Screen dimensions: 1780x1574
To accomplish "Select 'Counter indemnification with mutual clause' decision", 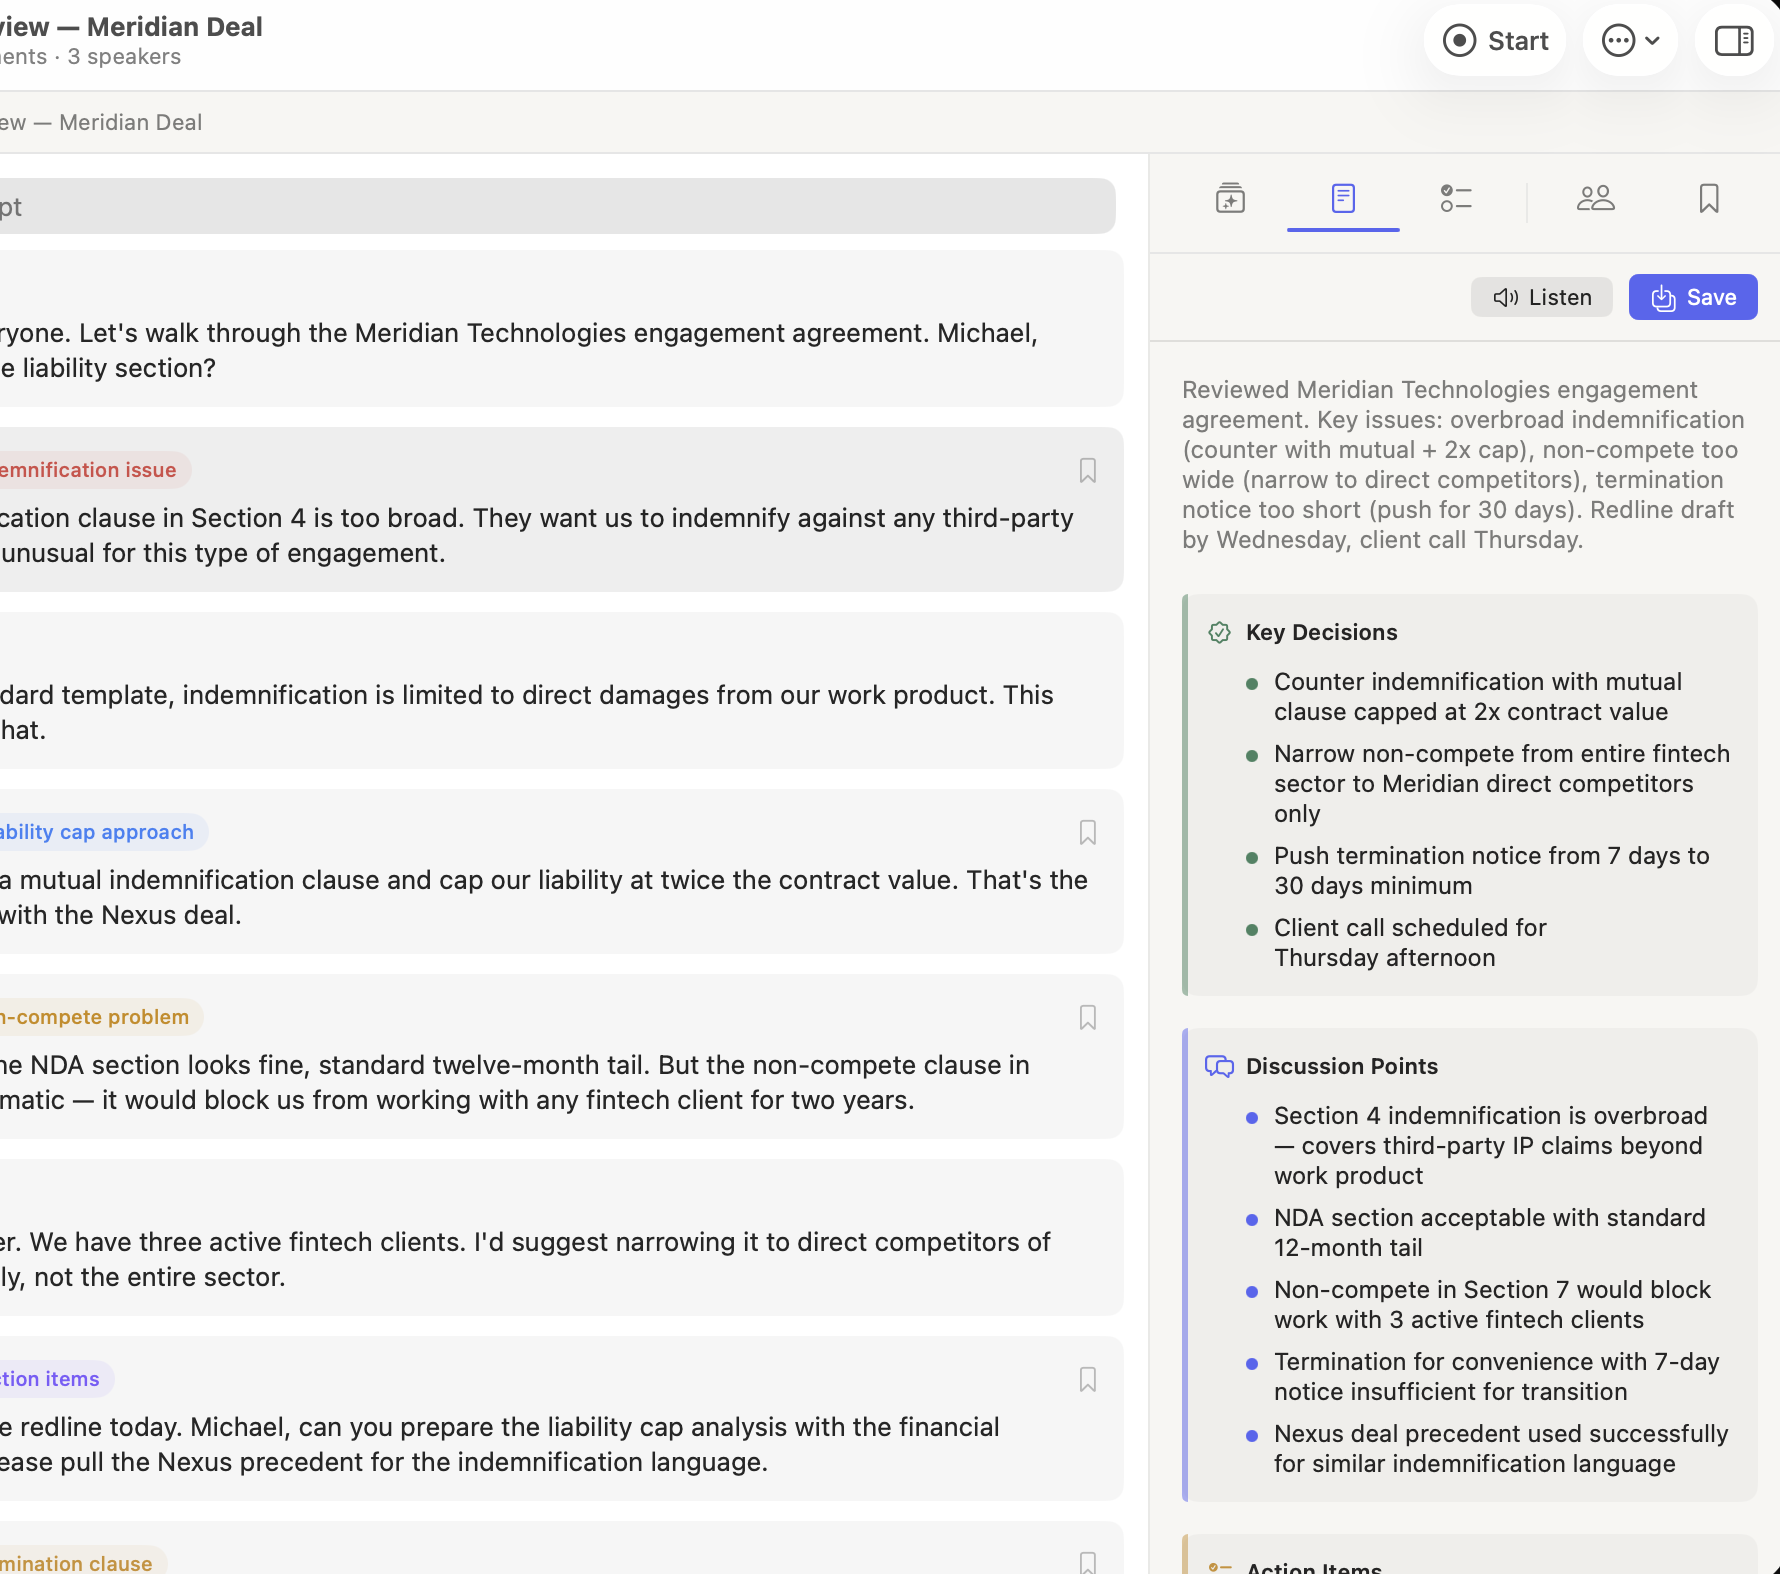I will point(1478,697).
